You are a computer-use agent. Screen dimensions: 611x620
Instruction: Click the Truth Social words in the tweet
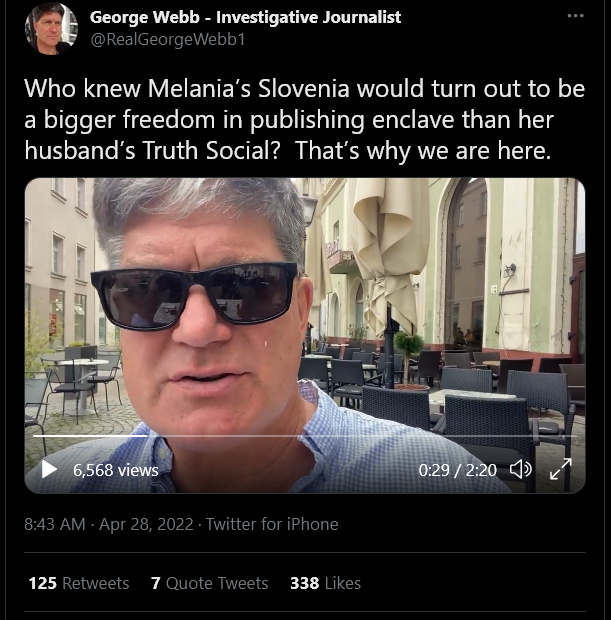click(x=211, y=151)
